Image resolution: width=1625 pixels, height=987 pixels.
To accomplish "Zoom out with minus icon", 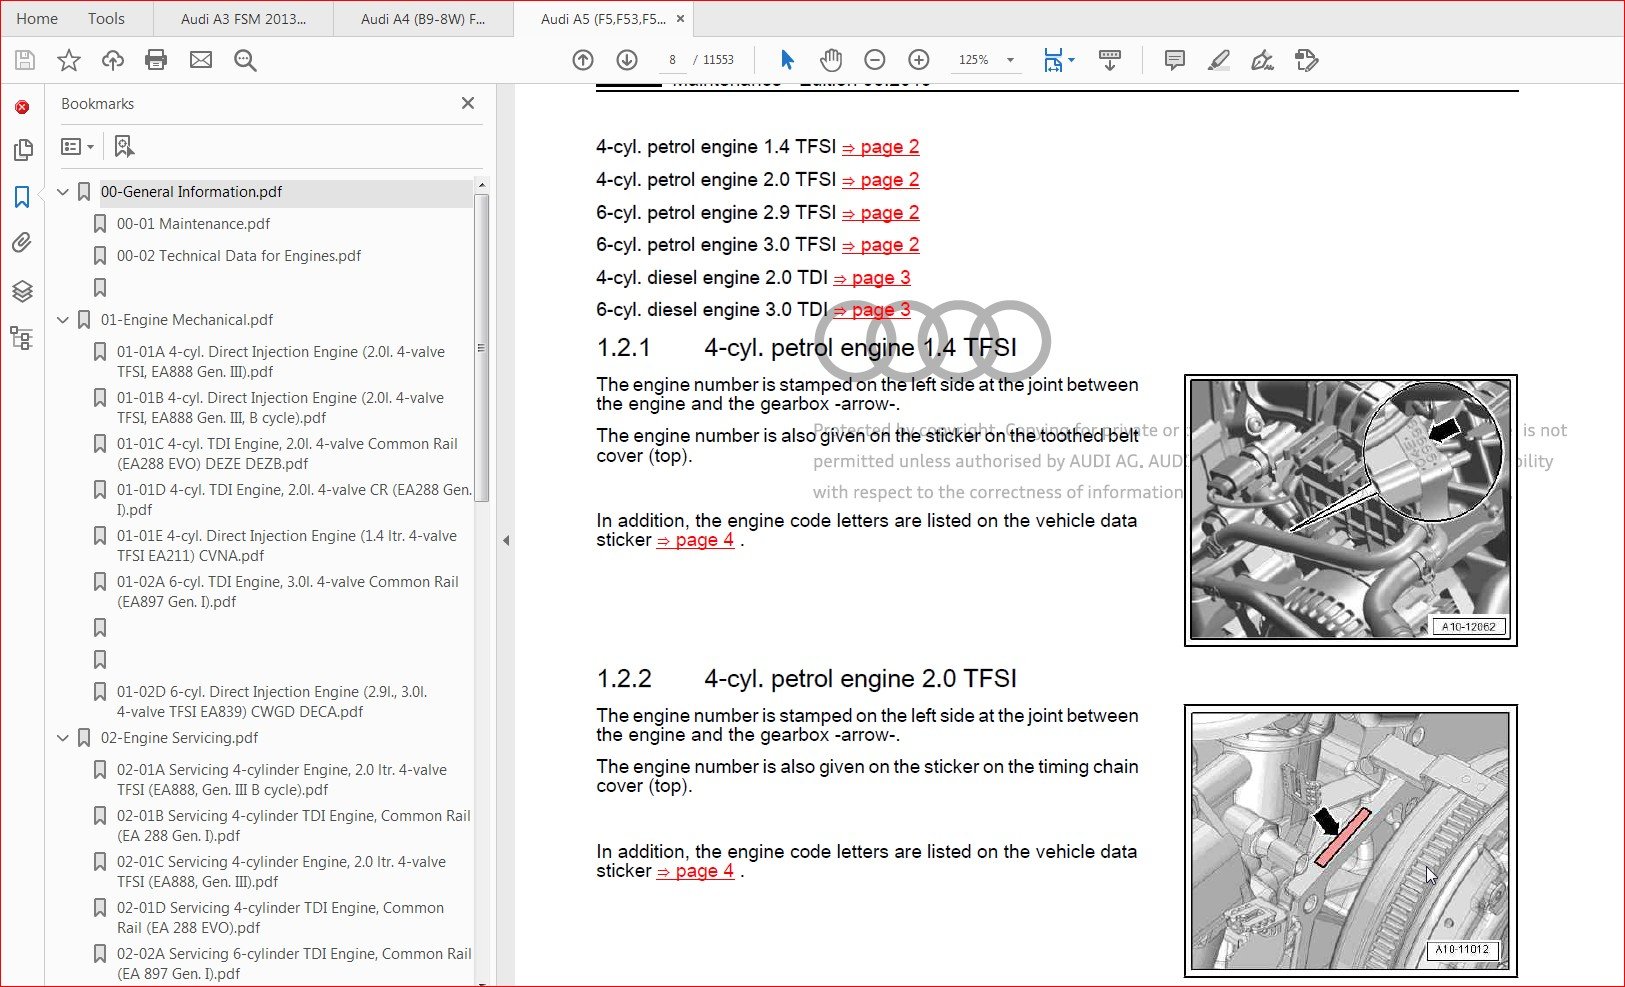I will (875, 60).
